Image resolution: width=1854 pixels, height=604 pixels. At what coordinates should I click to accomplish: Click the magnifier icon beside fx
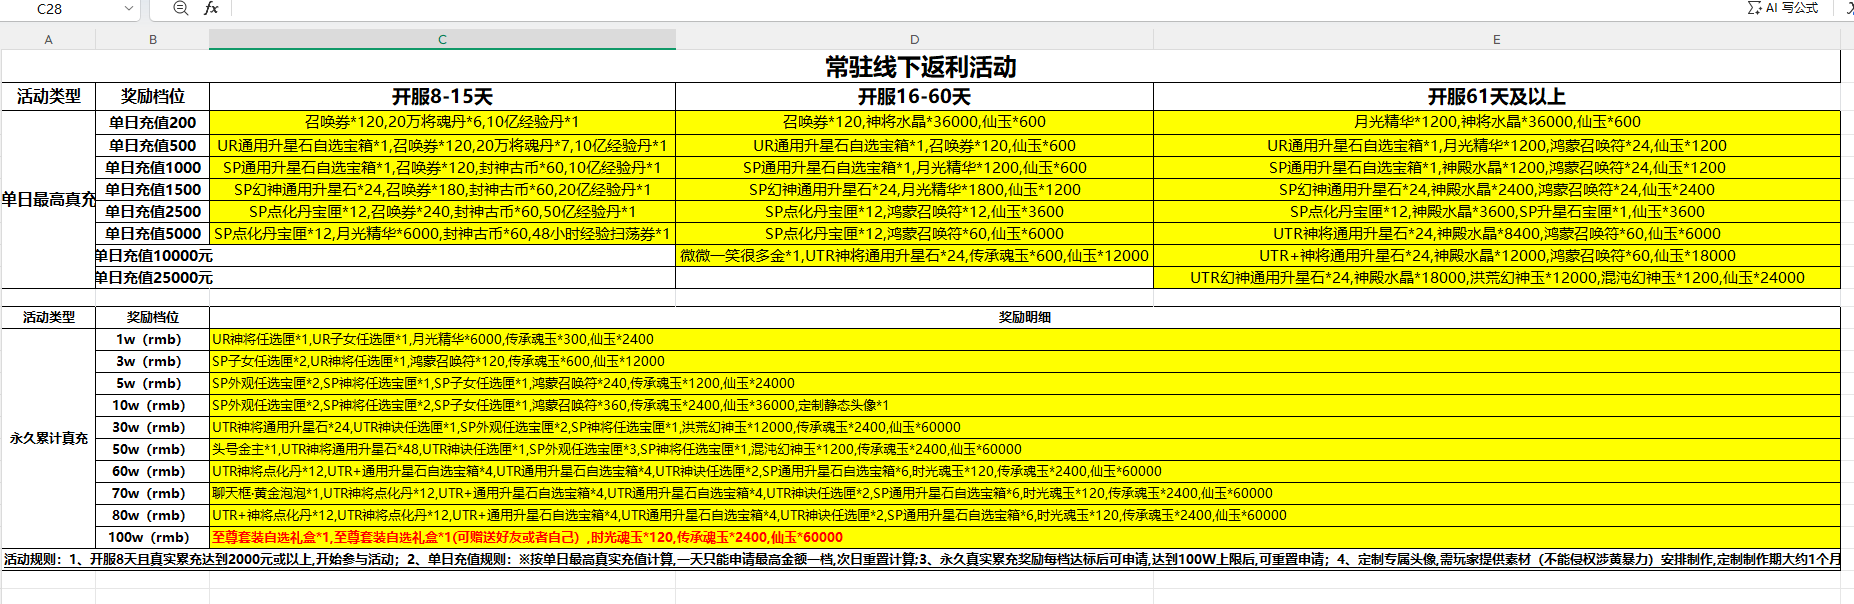coord(181,8)
